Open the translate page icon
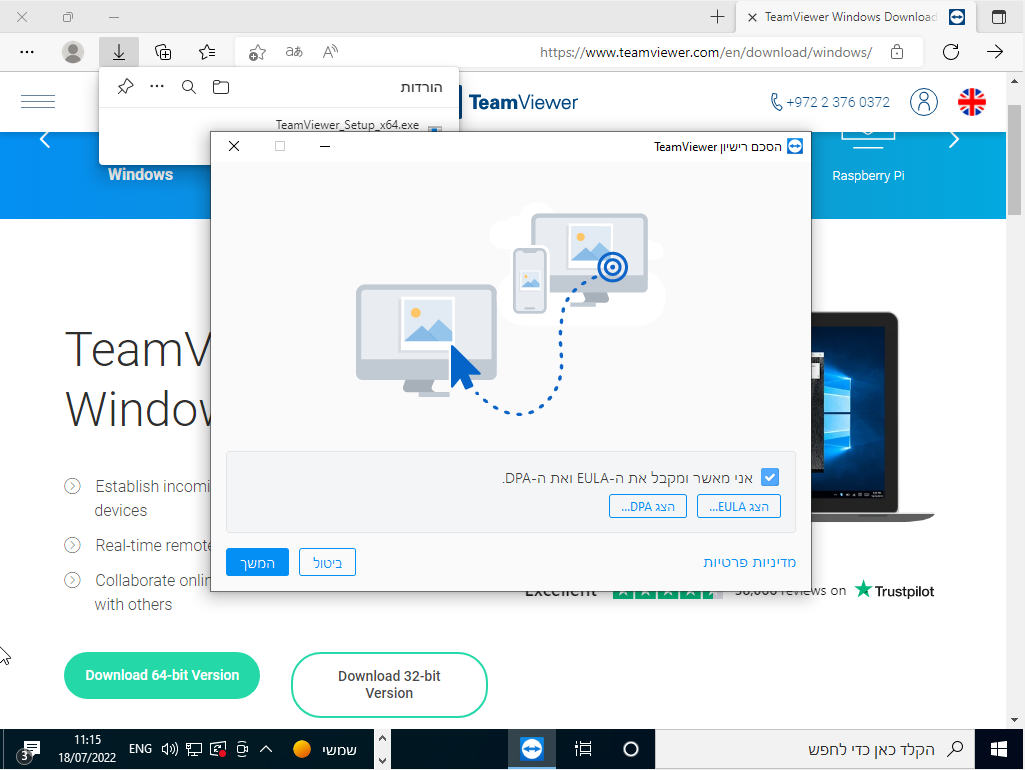The width and height of the screenshot is (1025, 770). (x=294, y=52)
